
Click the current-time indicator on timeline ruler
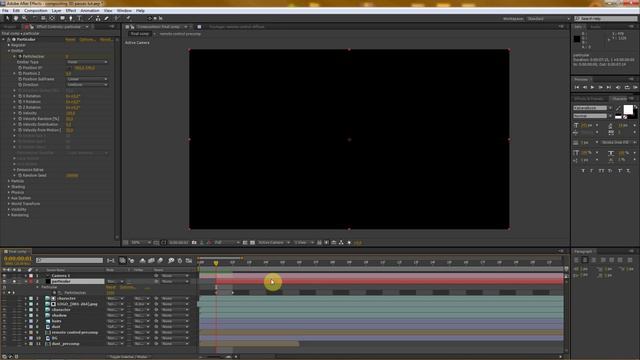point(216,263)
